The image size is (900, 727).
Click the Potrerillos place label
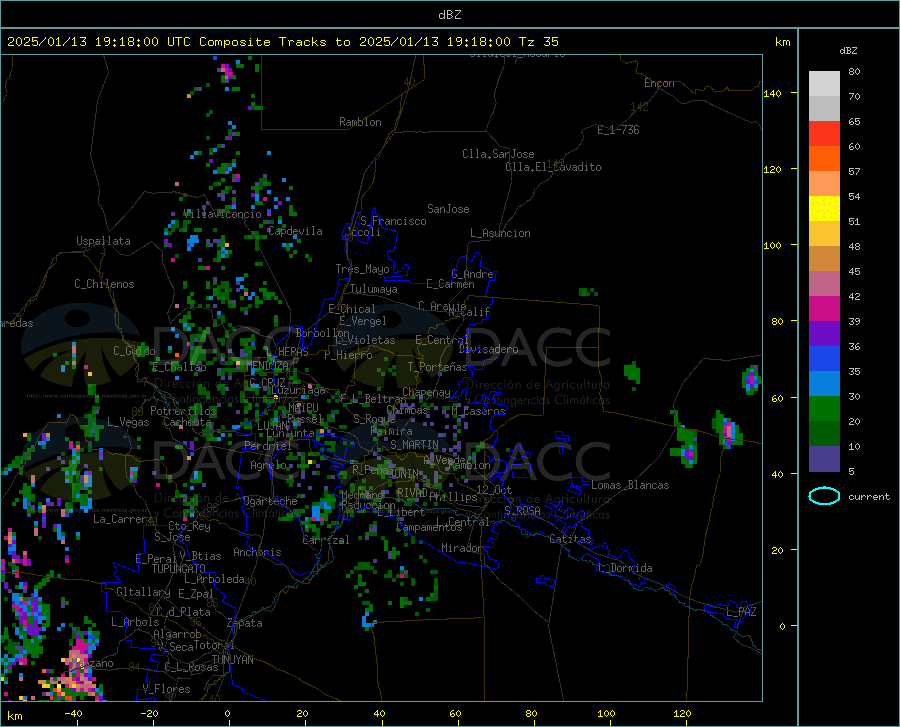tap(183, 411)
